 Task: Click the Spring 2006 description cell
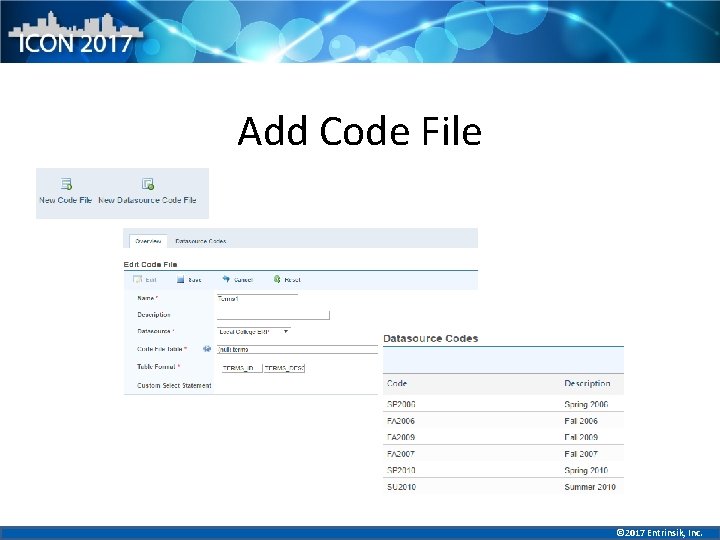586,404
